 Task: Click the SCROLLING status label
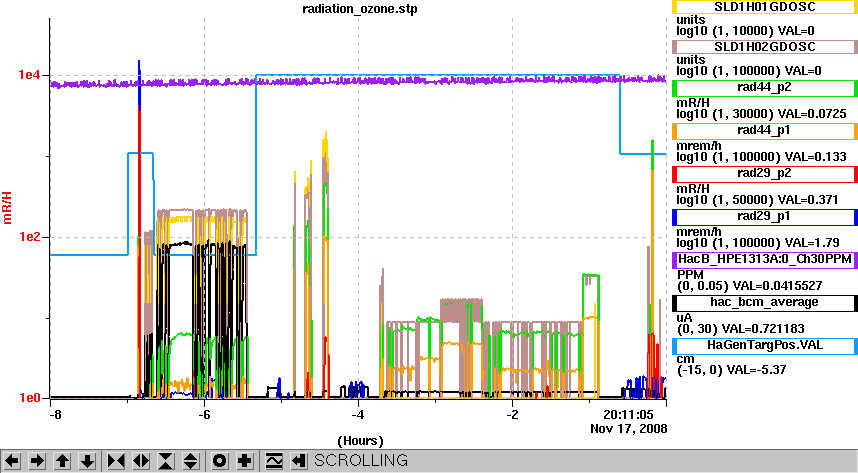[361, 460]
